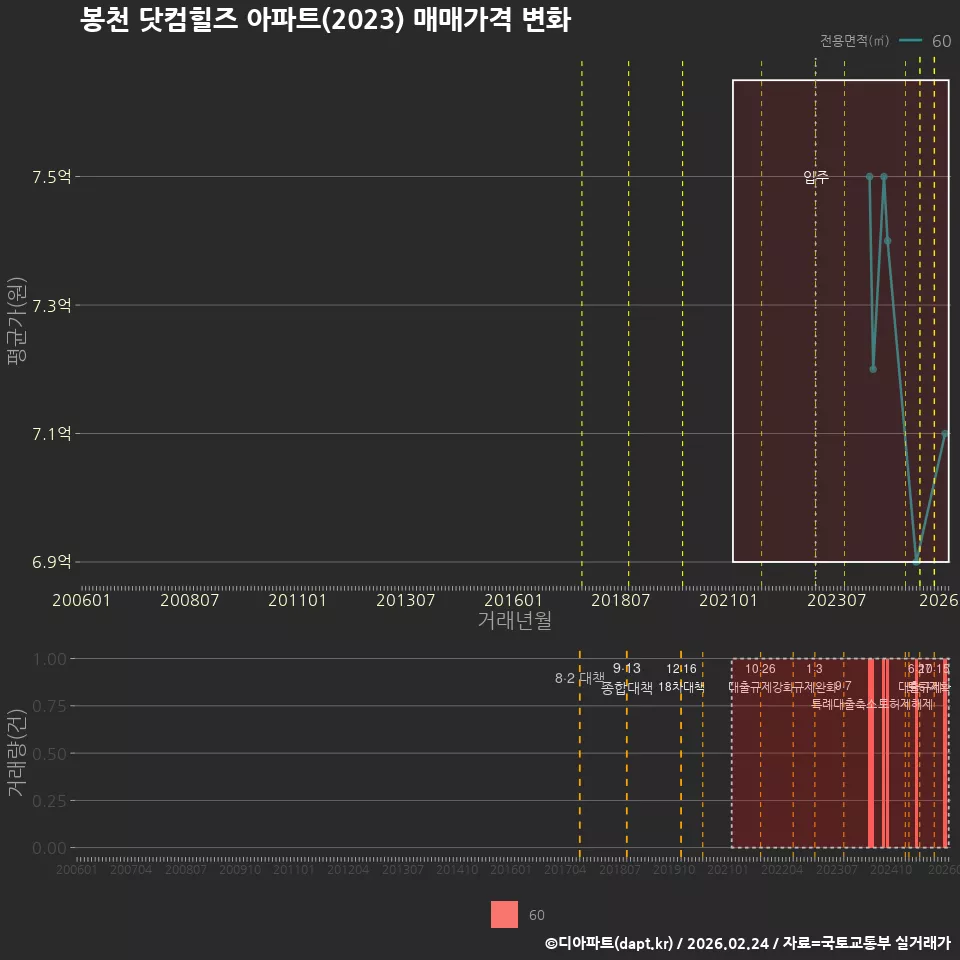Viewport: 960px width, 960px height.
Task: Click the data point at 7.2억
Action: (873, 369)
